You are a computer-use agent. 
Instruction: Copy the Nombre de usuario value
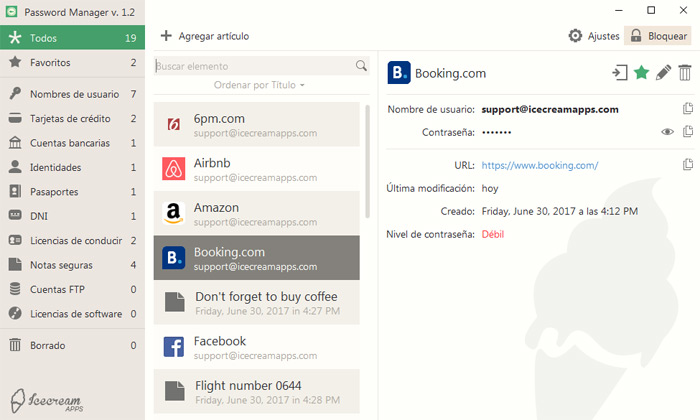pos(688,108)
